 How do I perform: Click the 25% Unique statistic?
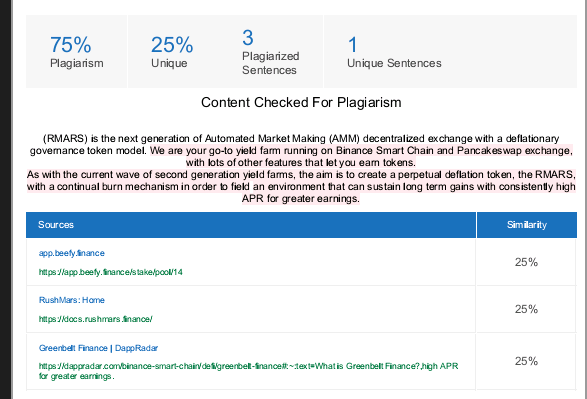pyautogui.click(x=172, y=52)
